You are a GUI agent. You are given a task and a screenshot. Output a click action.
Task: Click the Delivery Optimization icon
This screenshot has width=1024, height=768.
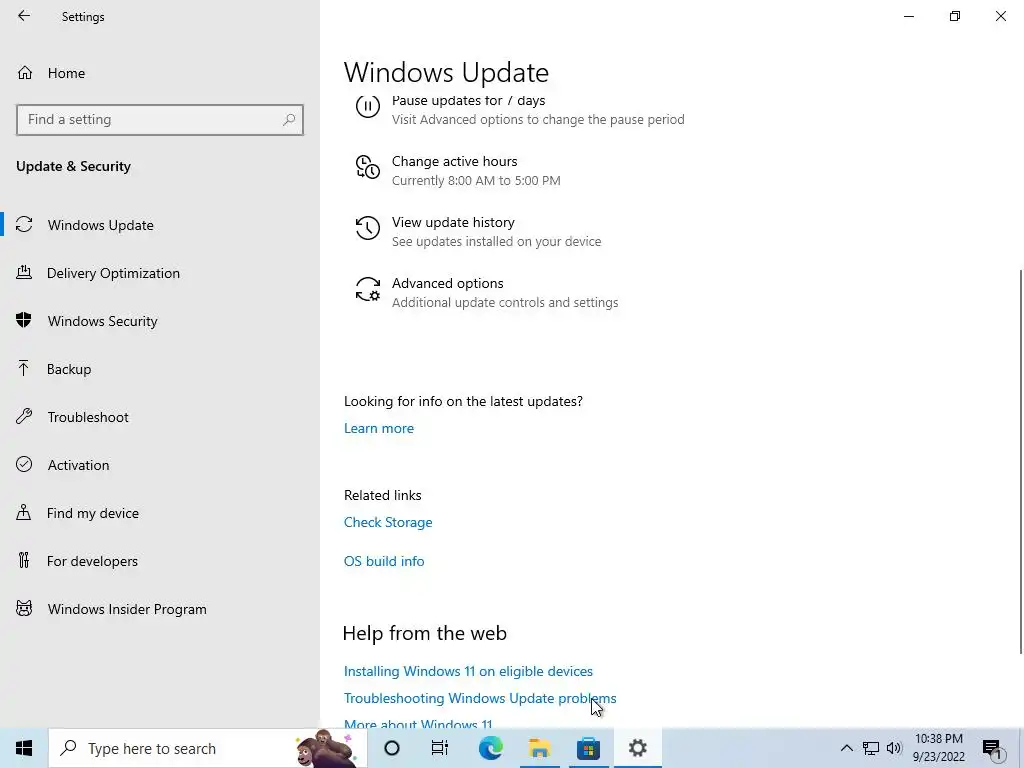click(x=24, y=272)
